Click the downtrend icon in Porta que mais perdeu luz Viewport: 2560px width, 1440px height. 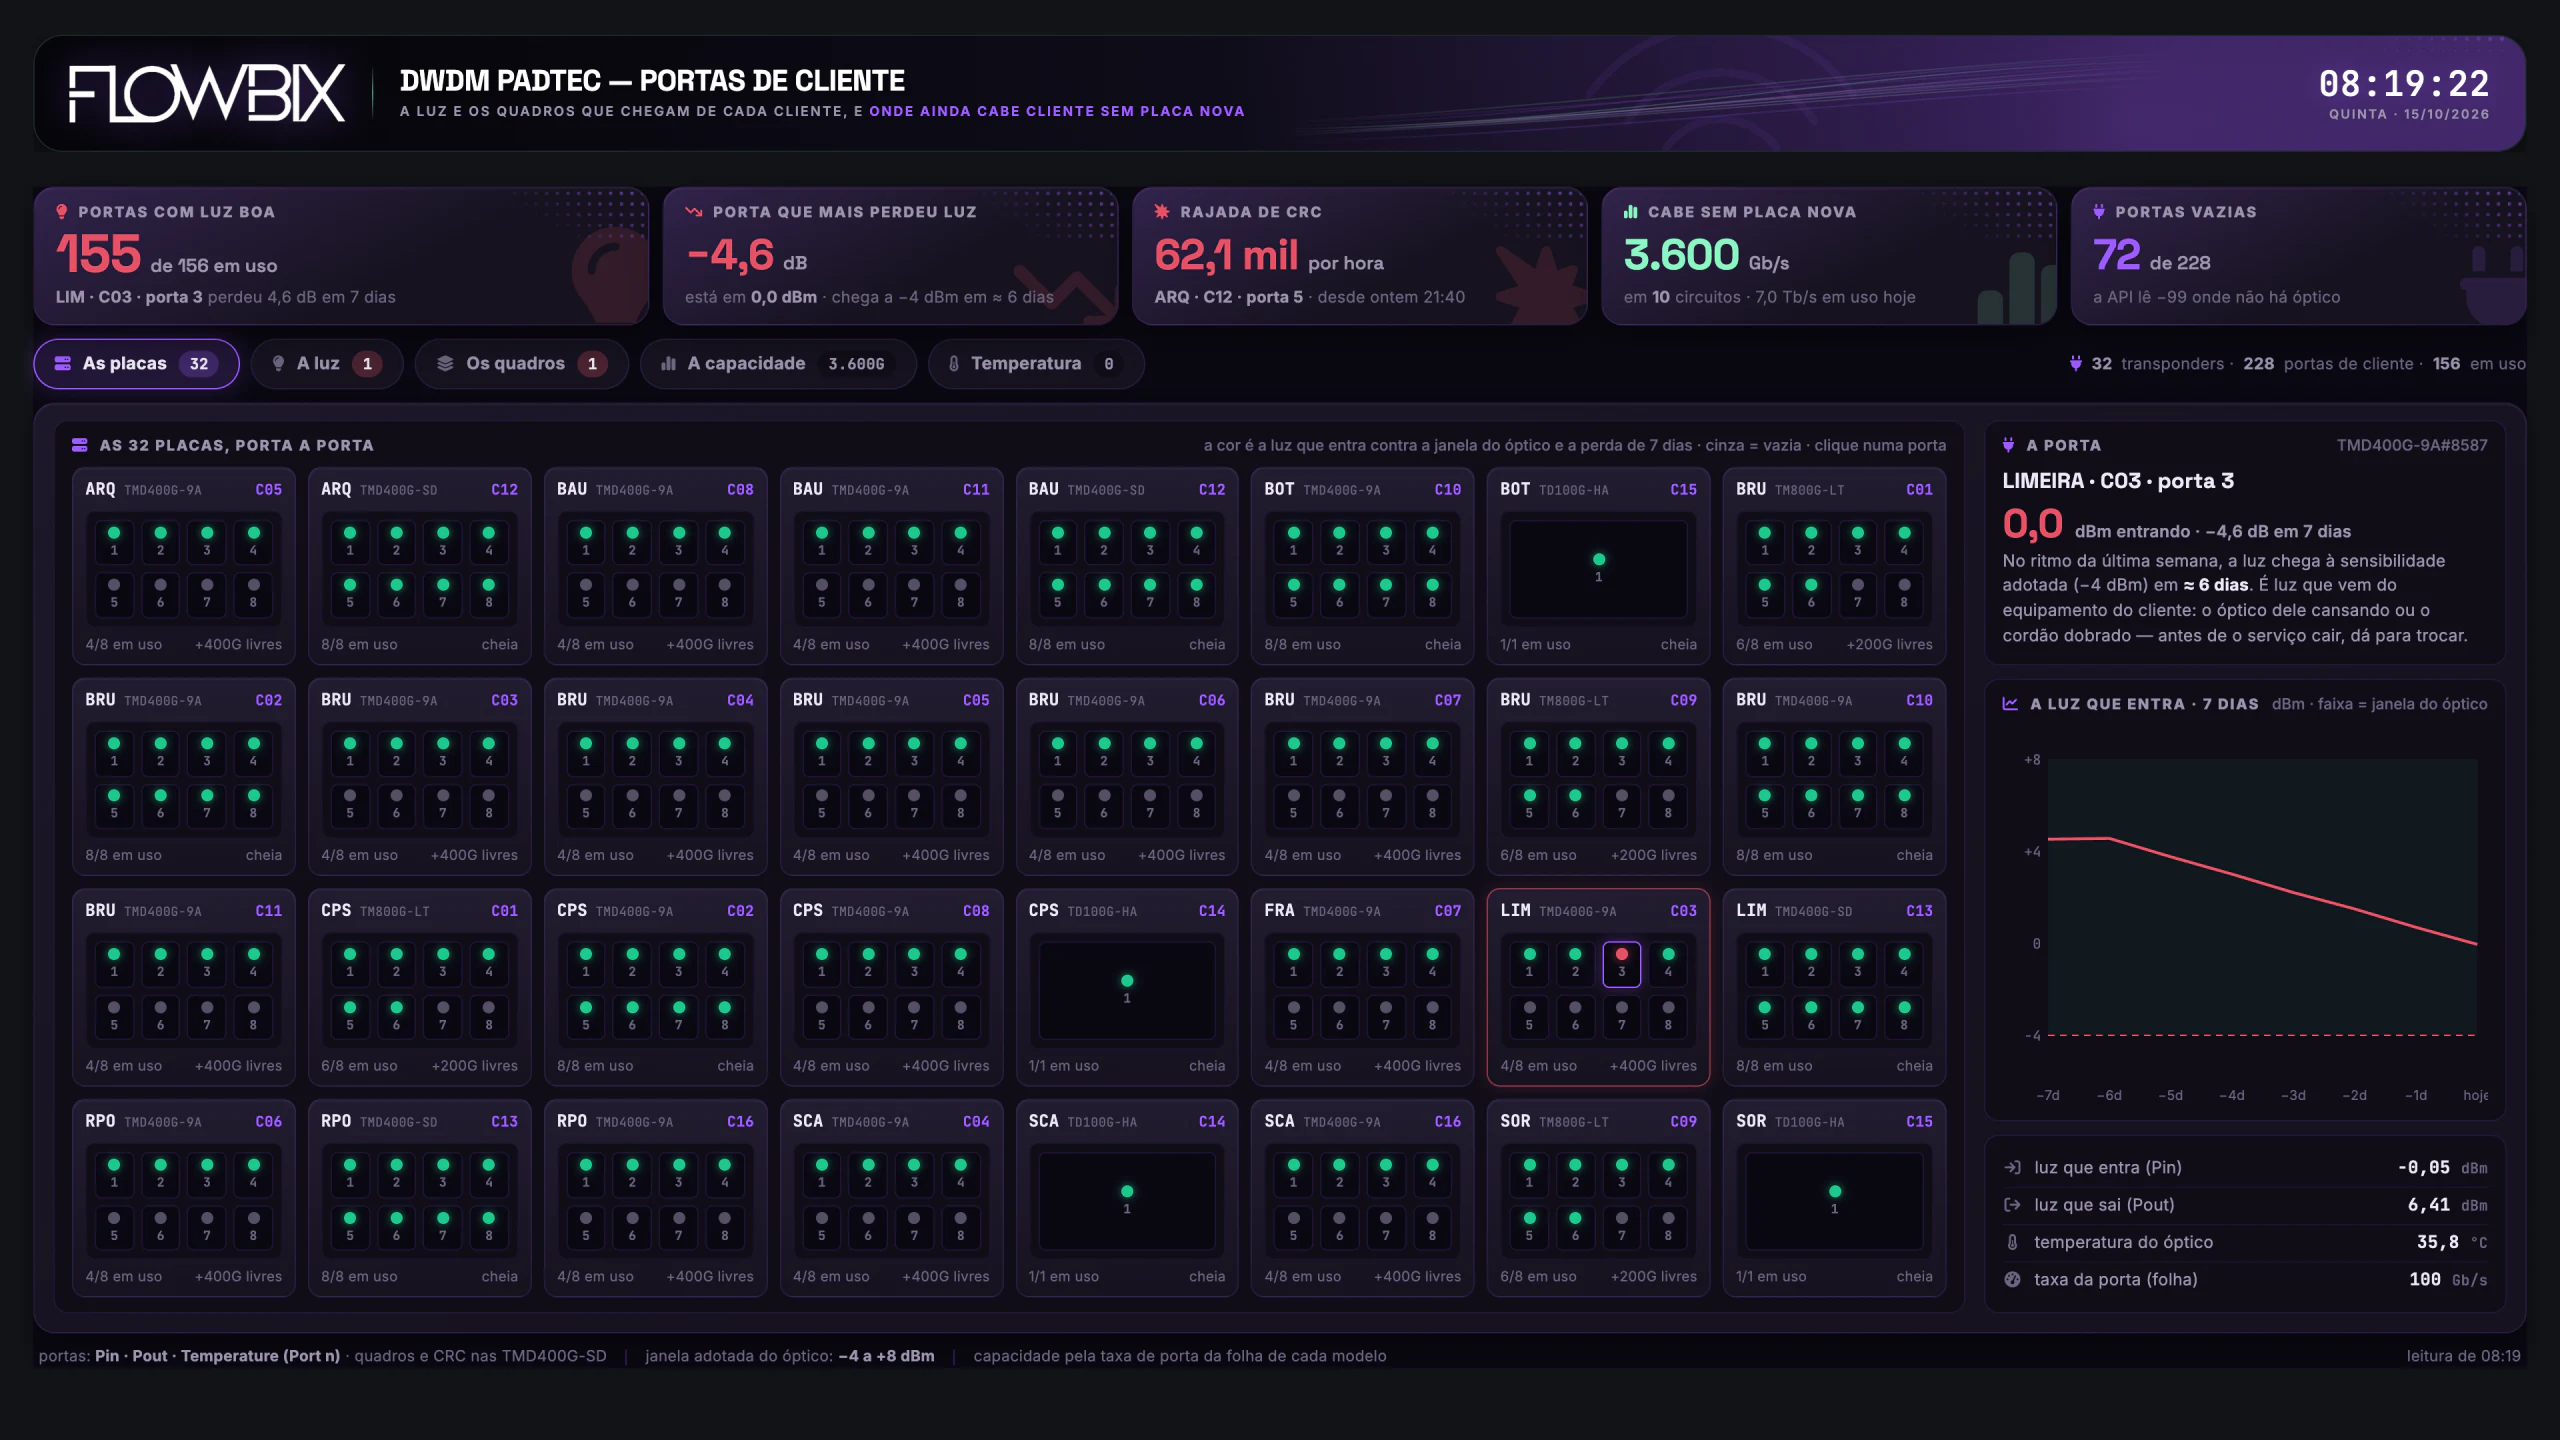click(x=694, y=212)
